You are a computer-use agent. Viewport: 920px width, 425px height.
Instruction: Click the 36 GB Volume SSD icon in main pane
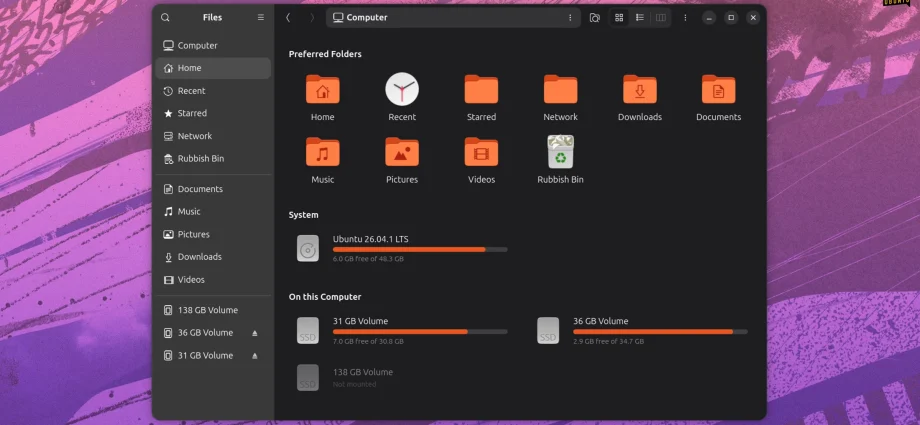(x=548, y=330)
